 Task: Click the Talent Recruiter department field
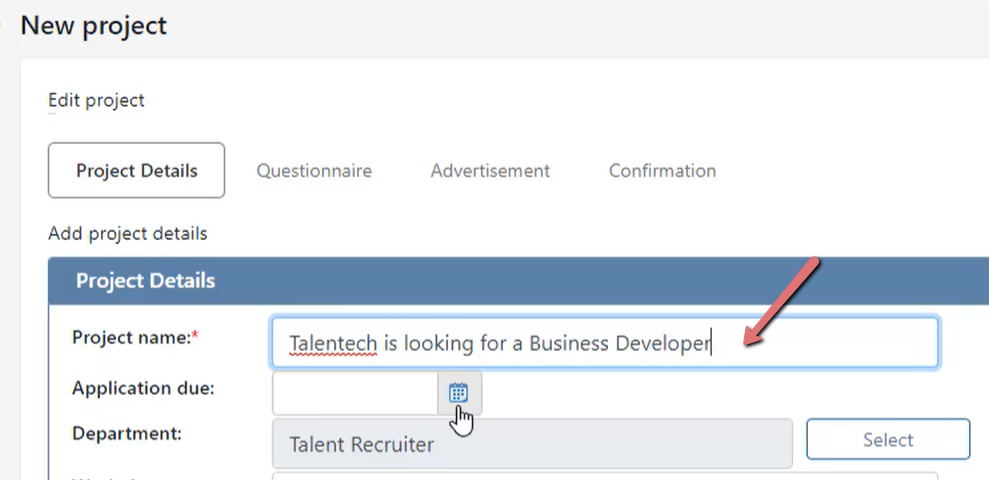point(532,444)
